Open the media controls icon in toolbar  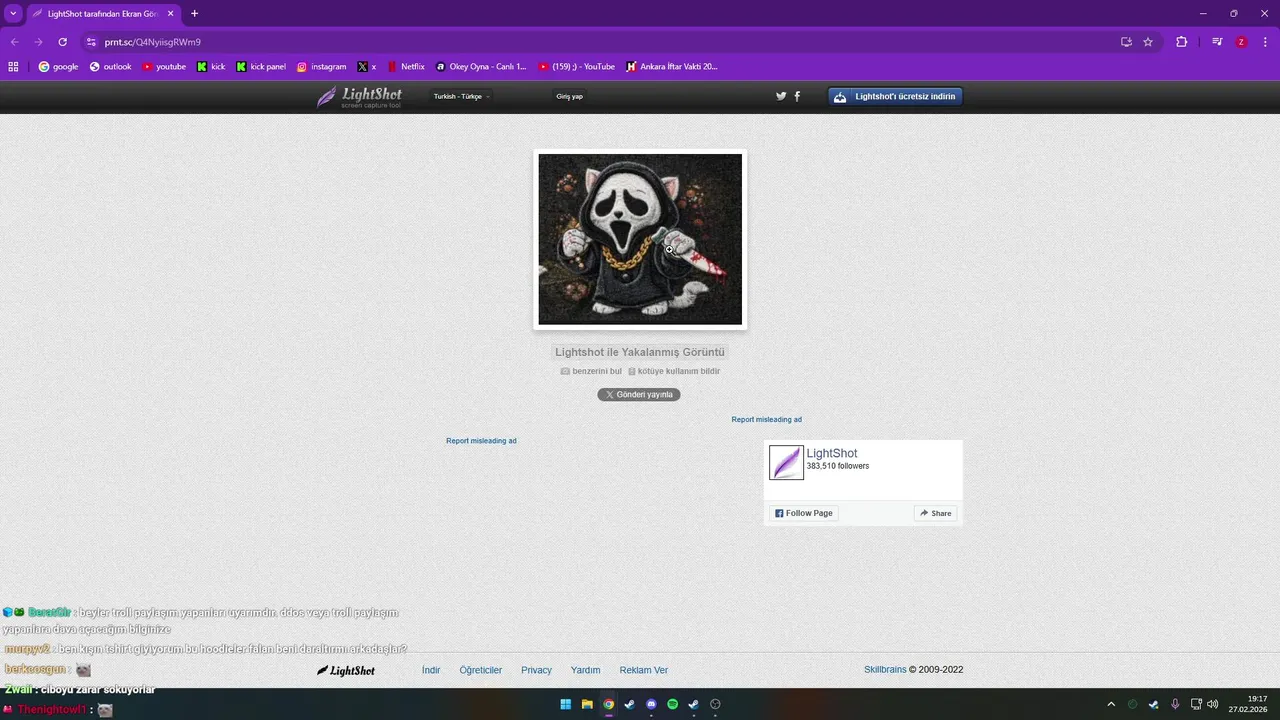[1217, 42]
